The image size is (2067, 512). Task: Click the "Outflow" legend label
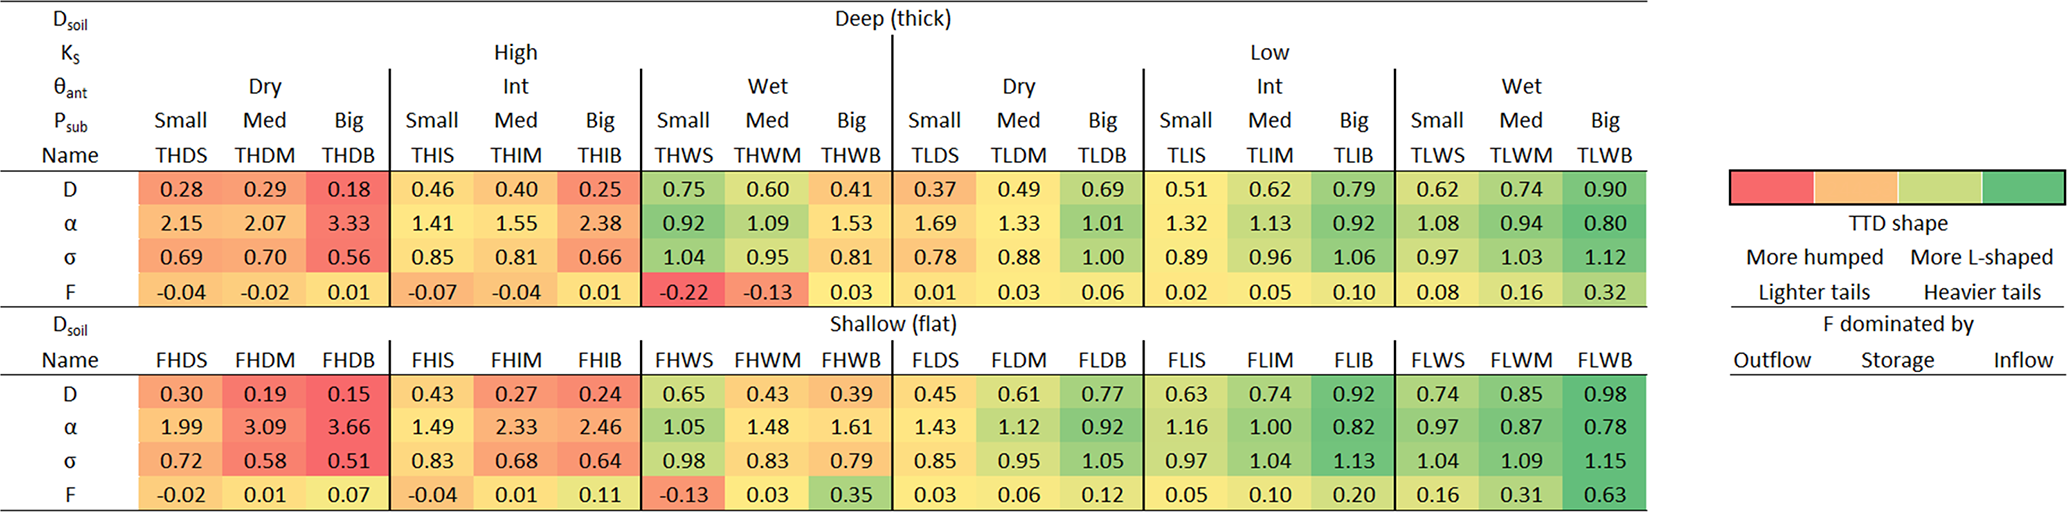[1771, 360]
